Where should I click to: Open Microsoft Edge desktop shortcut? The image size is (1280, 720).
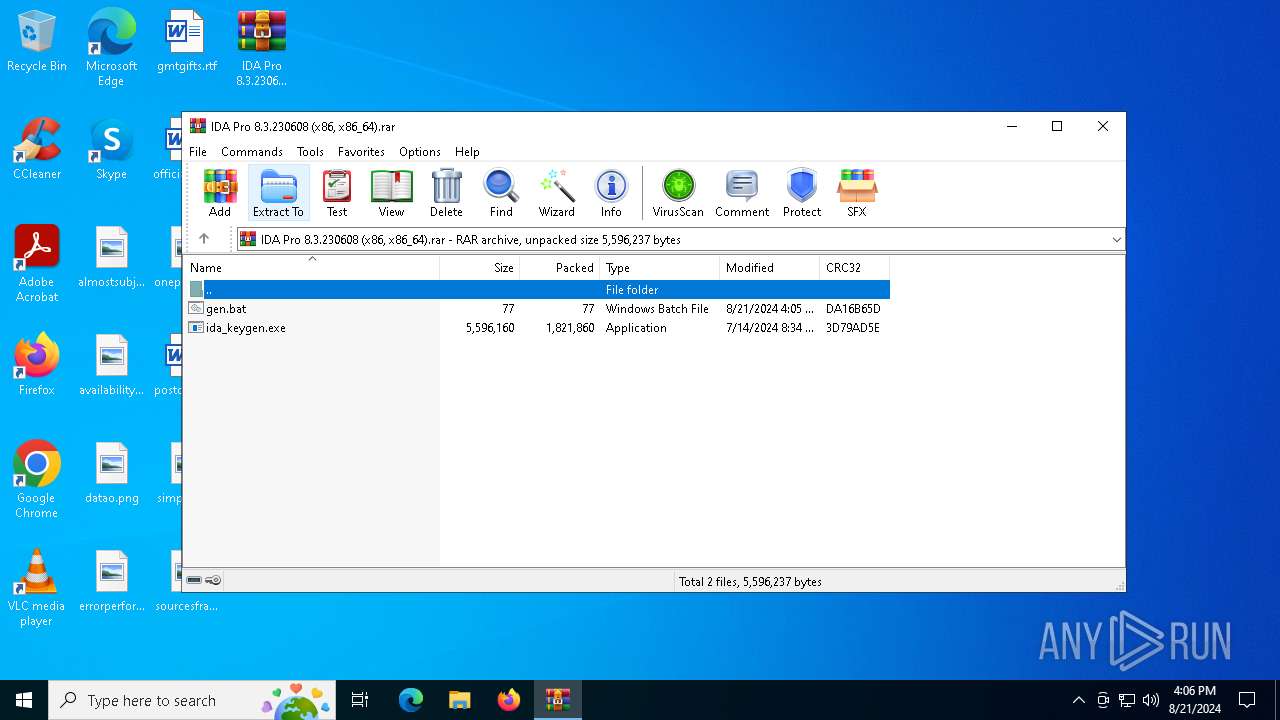pyautogui.click(x=111, y=48)
